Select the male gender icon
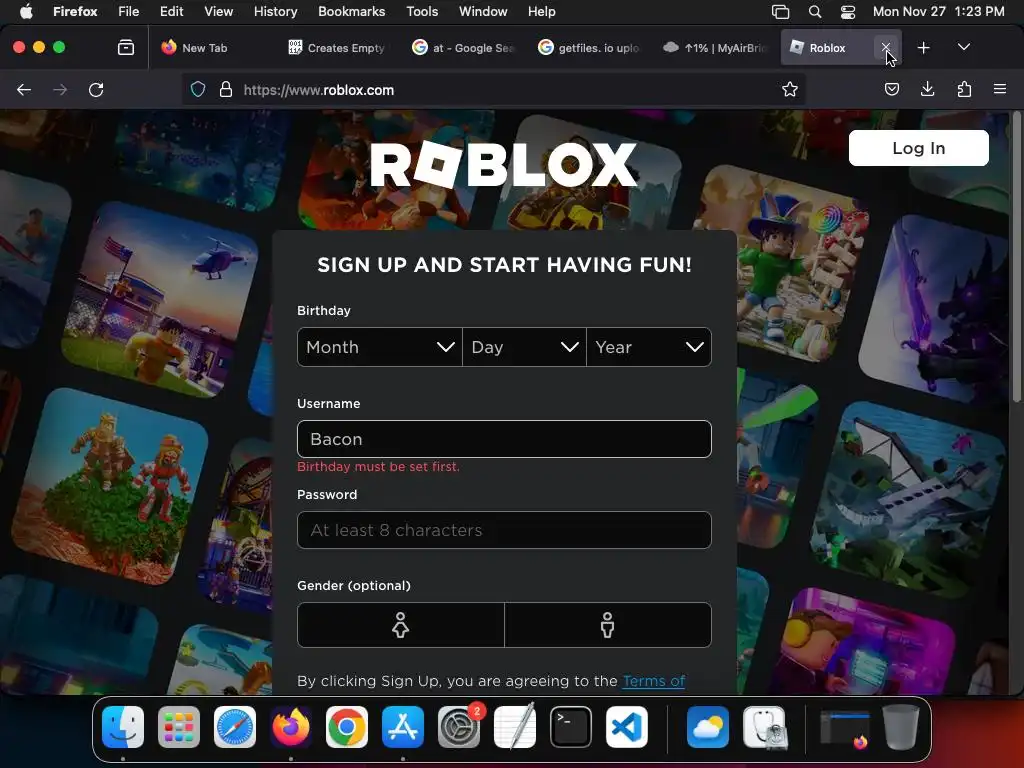Image resolution: width=1024 pixels, height=768 pixels. pos(608,625)
